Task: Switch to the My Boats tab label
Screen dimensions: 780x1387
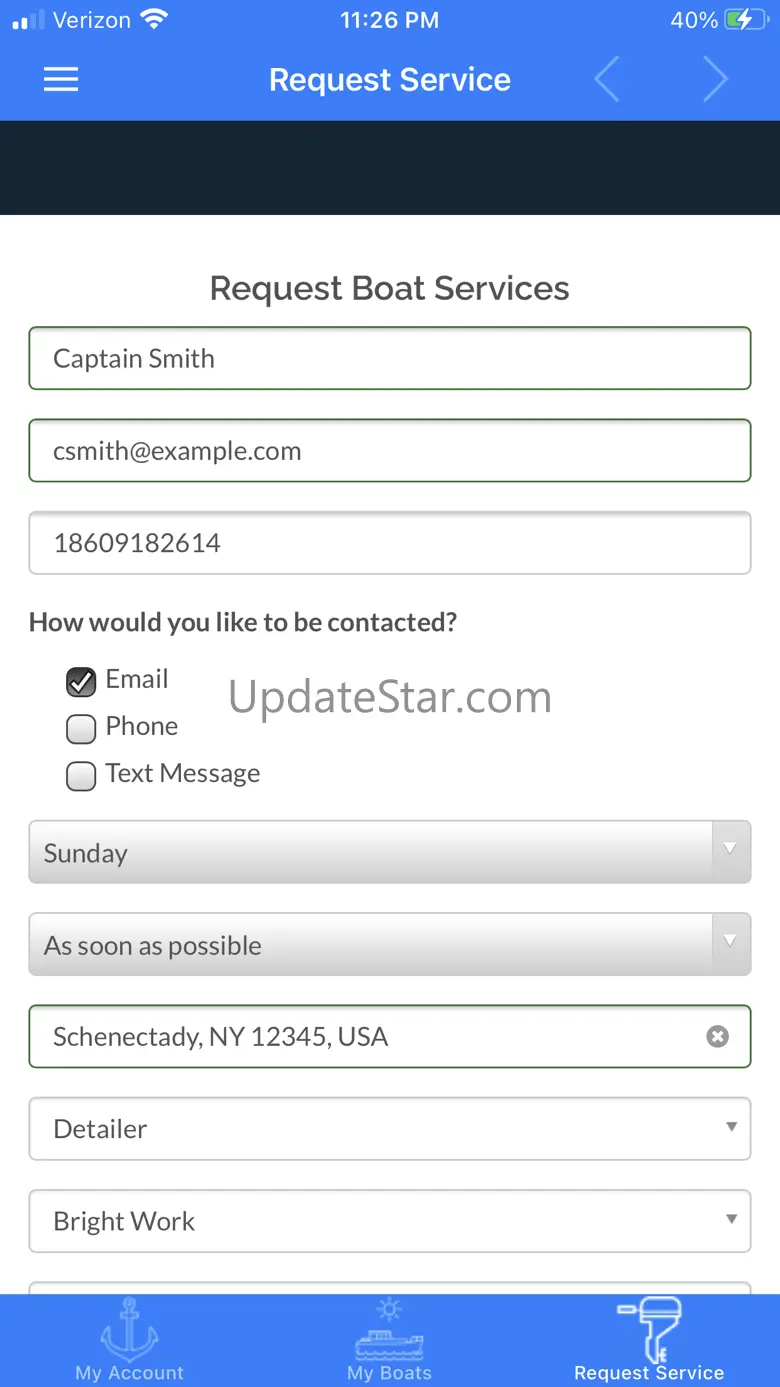Action: pos(390,1373)
